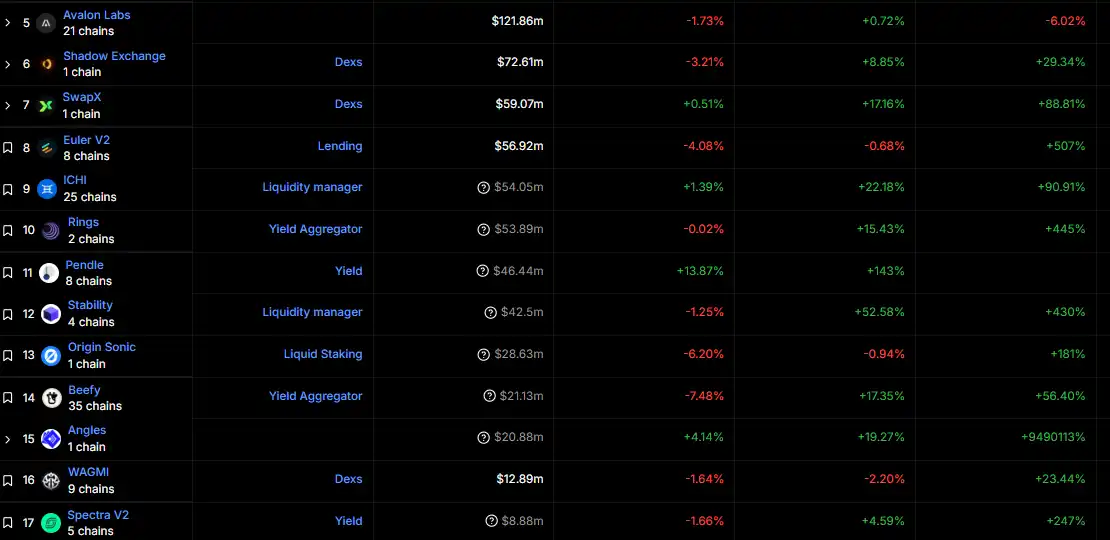Click the Avalon Labs logo icon

tap(46, 23)
